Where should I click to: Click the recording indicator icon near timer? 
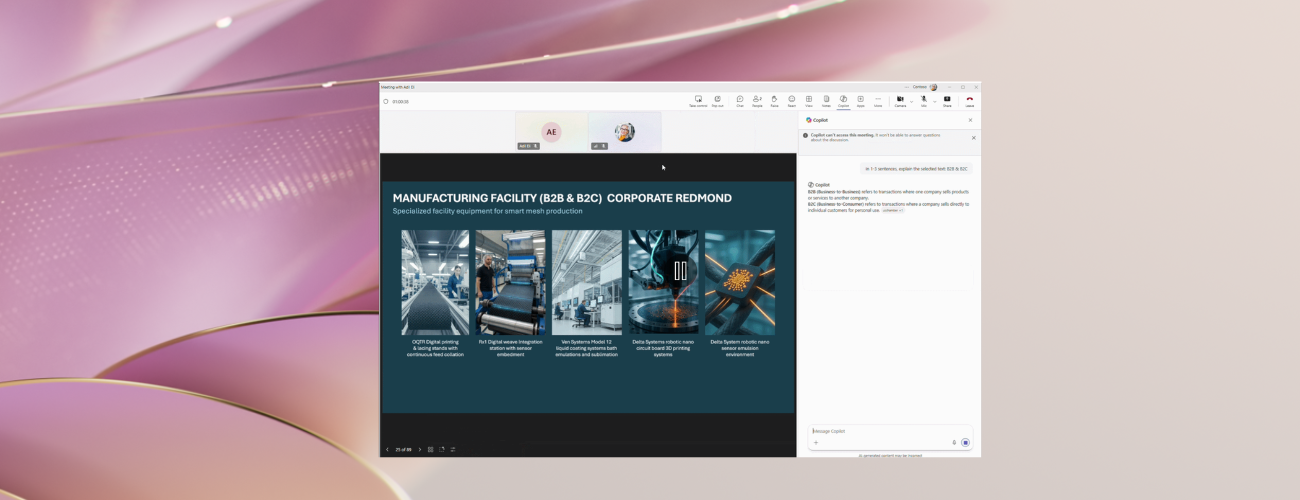click(x=386, y=101)
